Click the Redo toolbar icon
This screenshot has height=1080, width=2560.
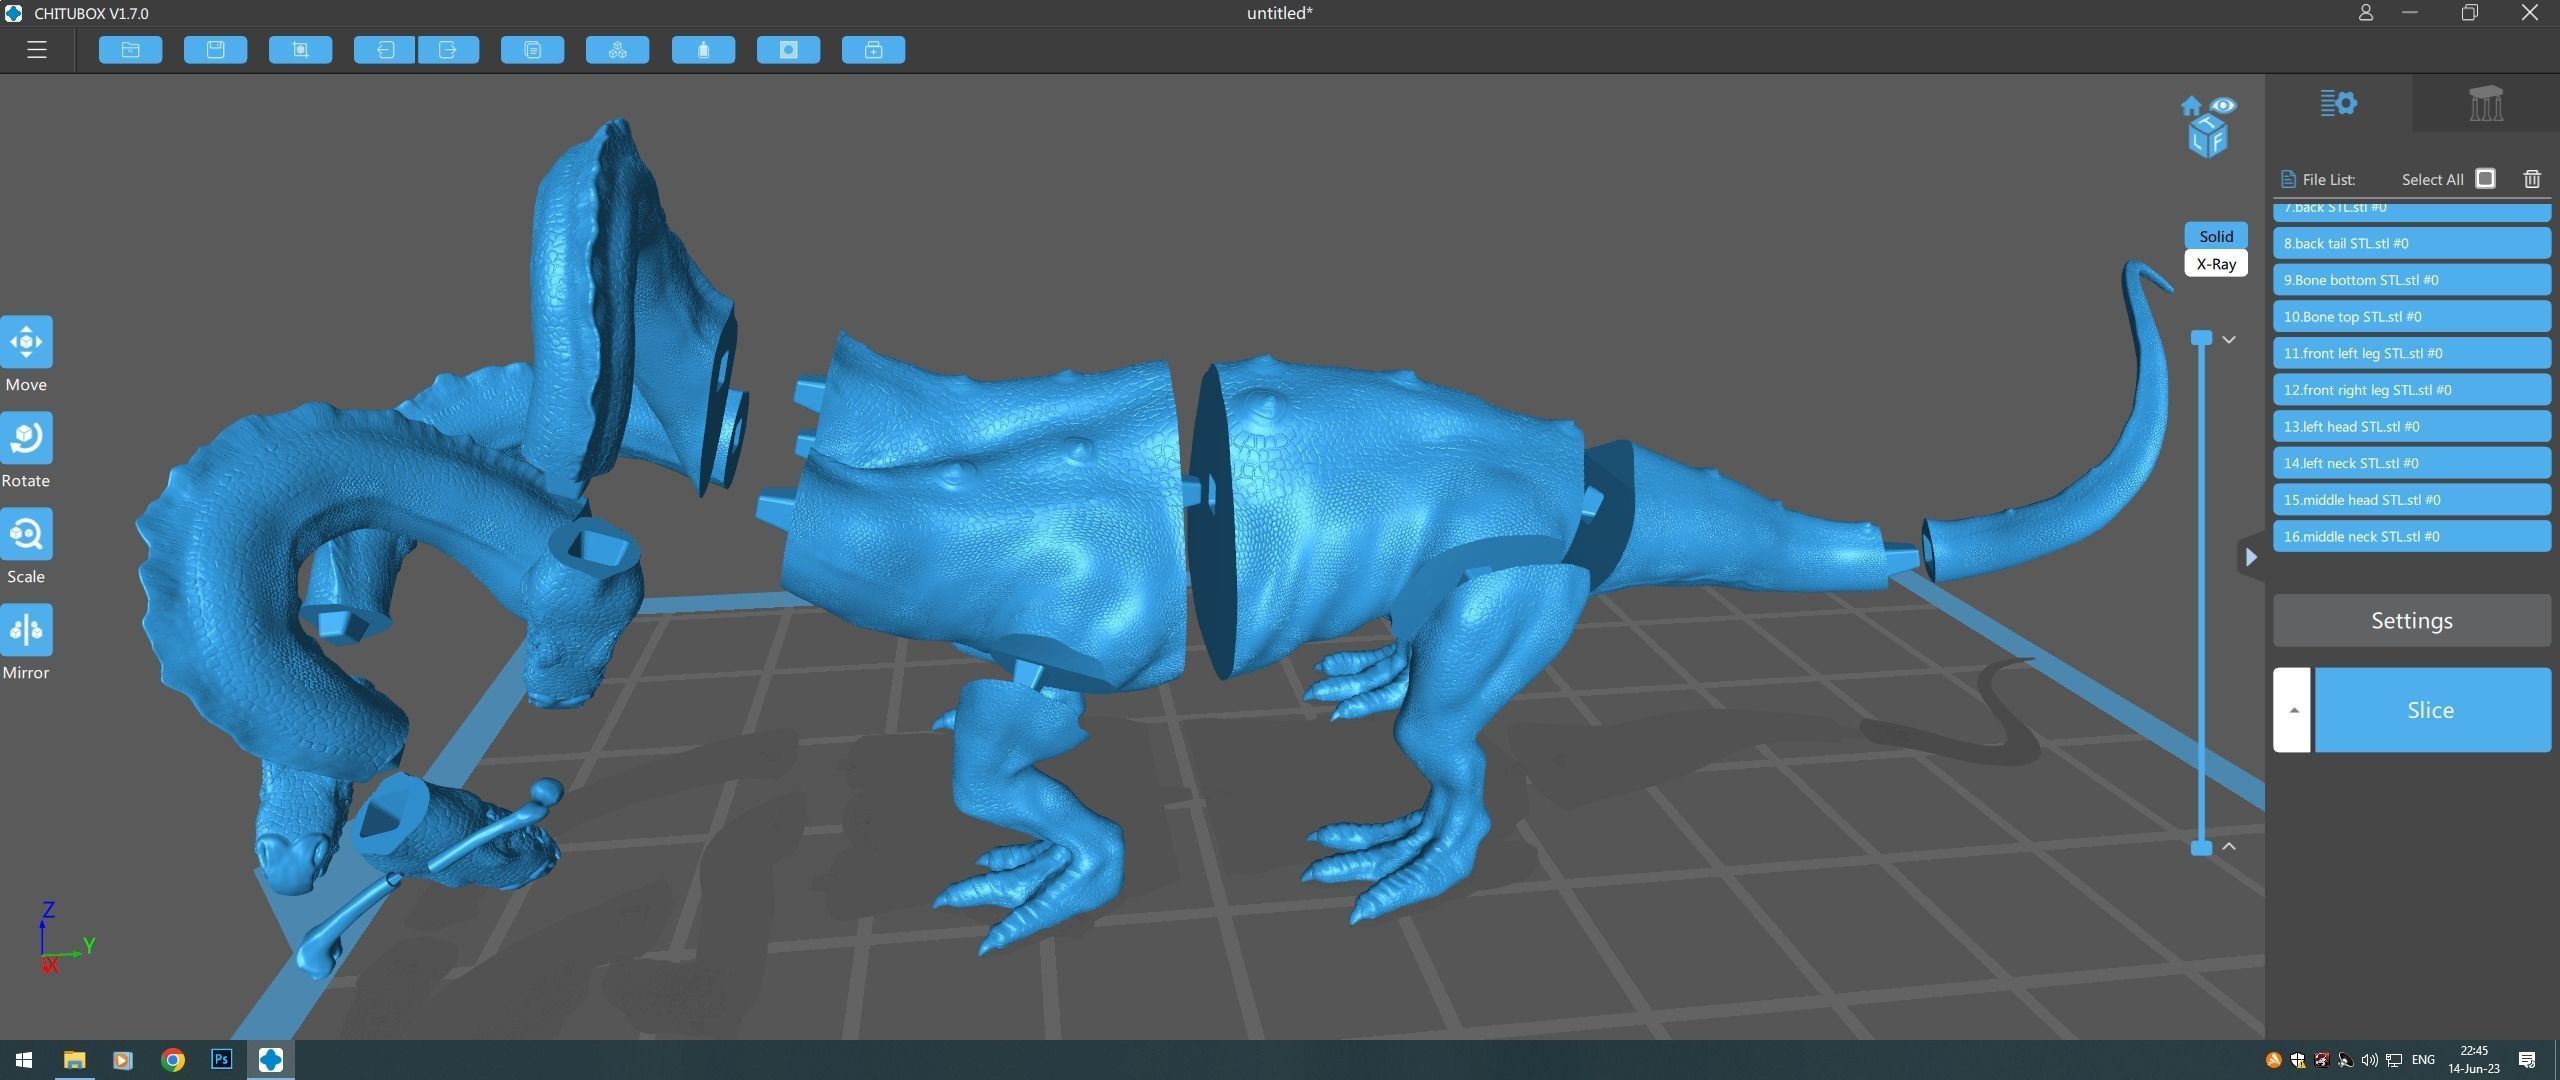point(448,50)
